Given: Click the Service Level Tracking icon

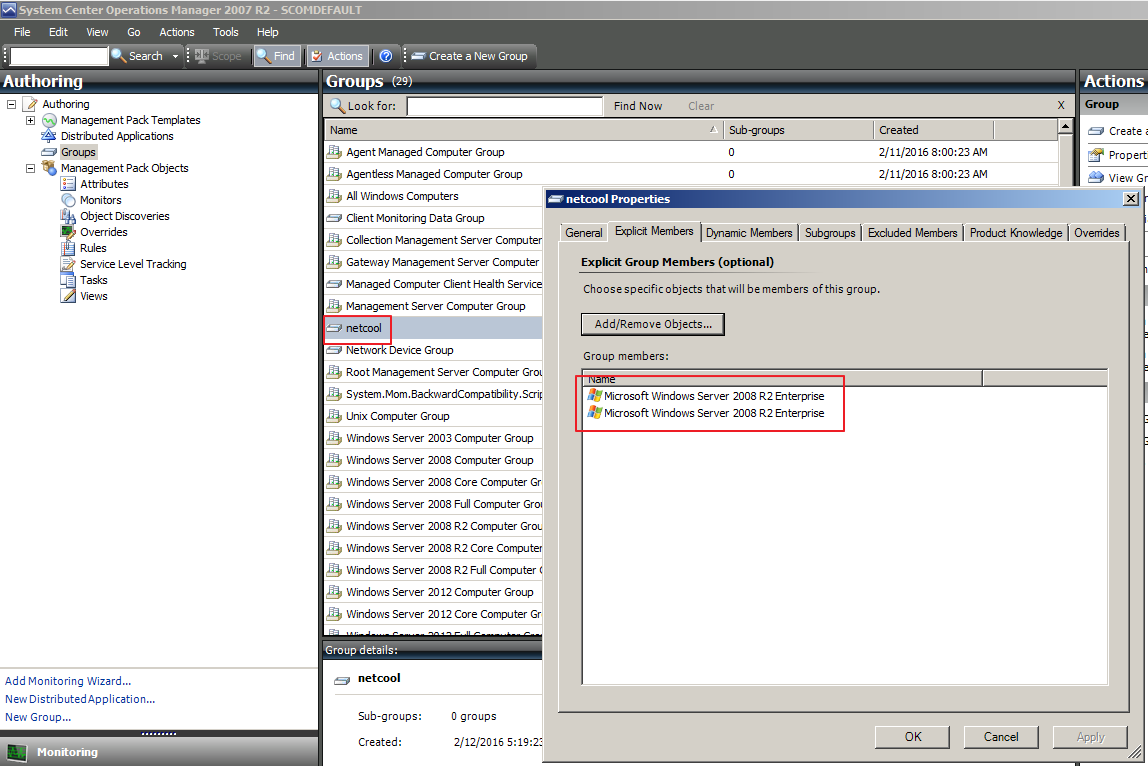Looking at the screenshot, I should 68,264.
